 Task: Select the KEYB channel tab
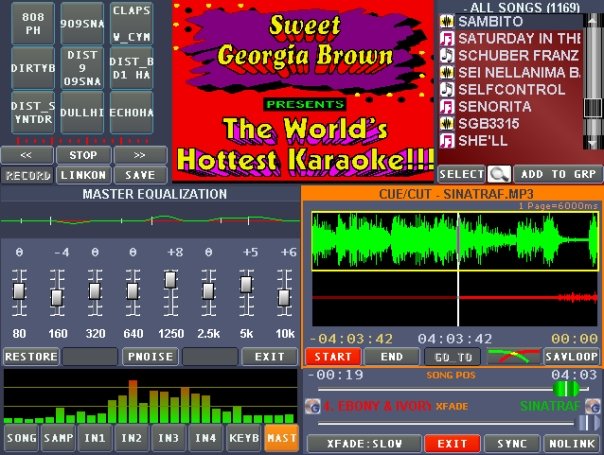point(244,438)
